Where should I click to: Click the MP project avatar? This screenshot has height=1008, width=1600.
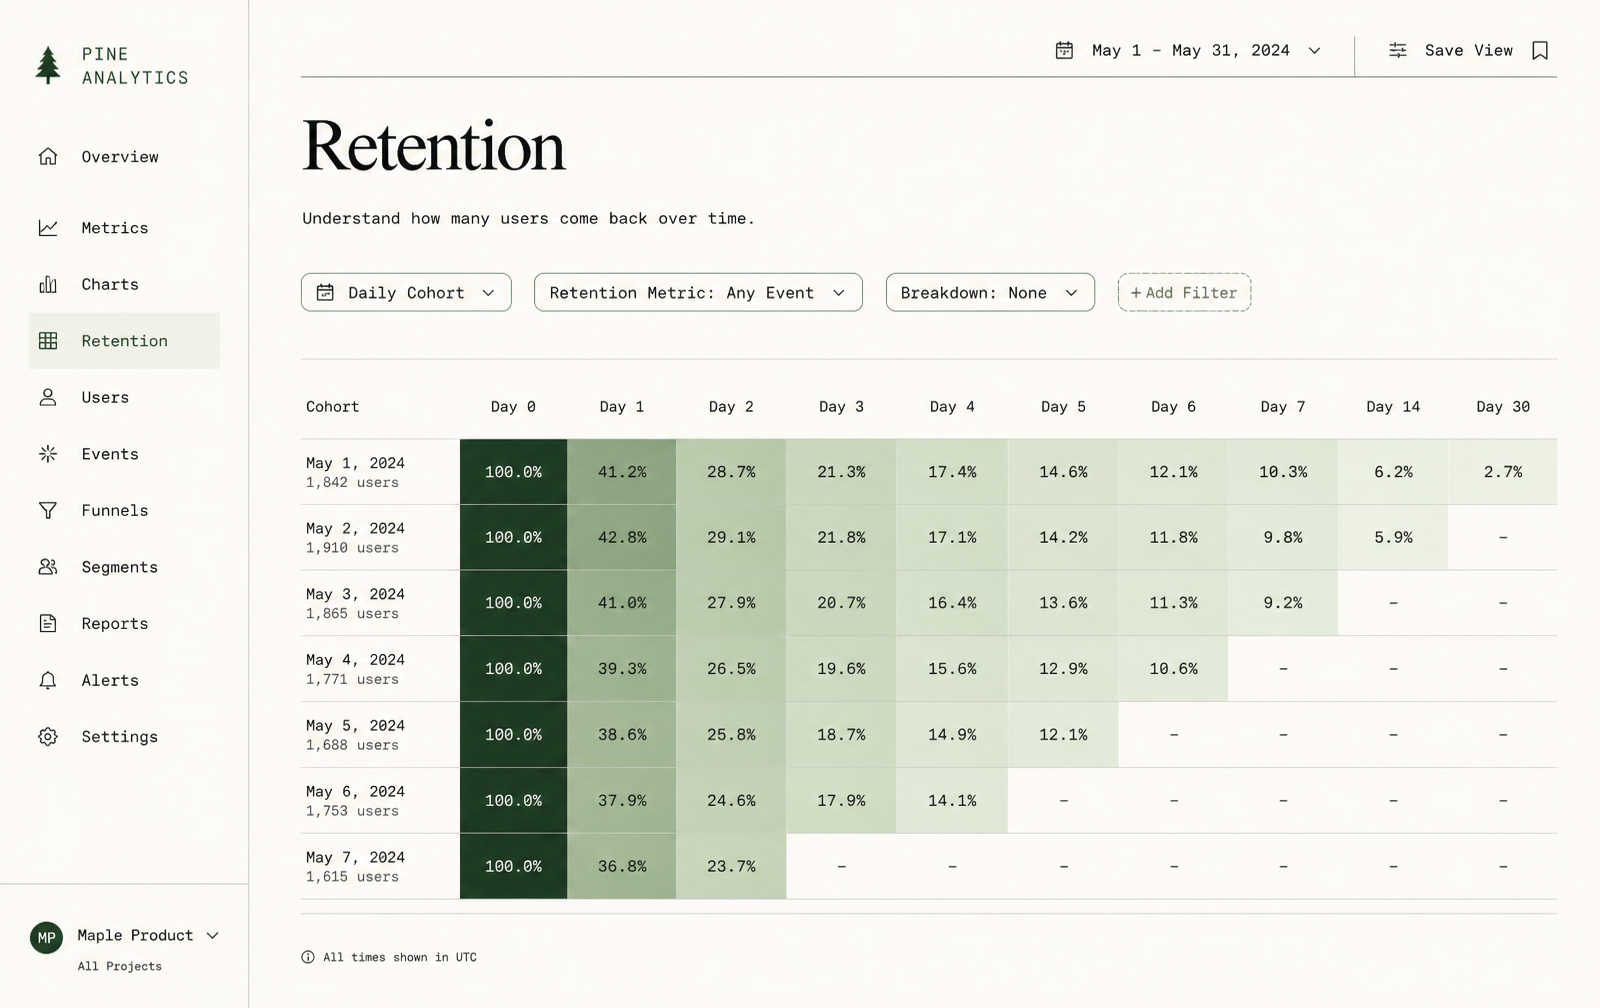coord(46,937)
